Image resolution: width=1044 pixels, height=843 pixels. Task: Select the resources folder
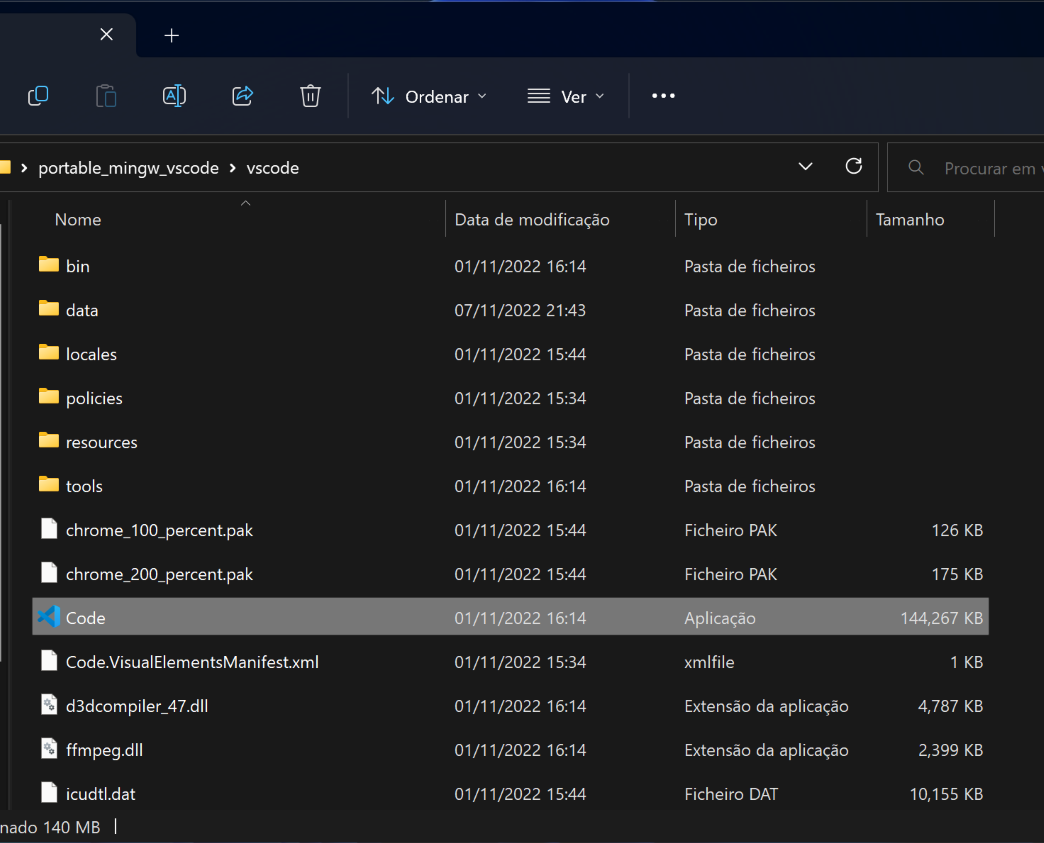[101, 442]
